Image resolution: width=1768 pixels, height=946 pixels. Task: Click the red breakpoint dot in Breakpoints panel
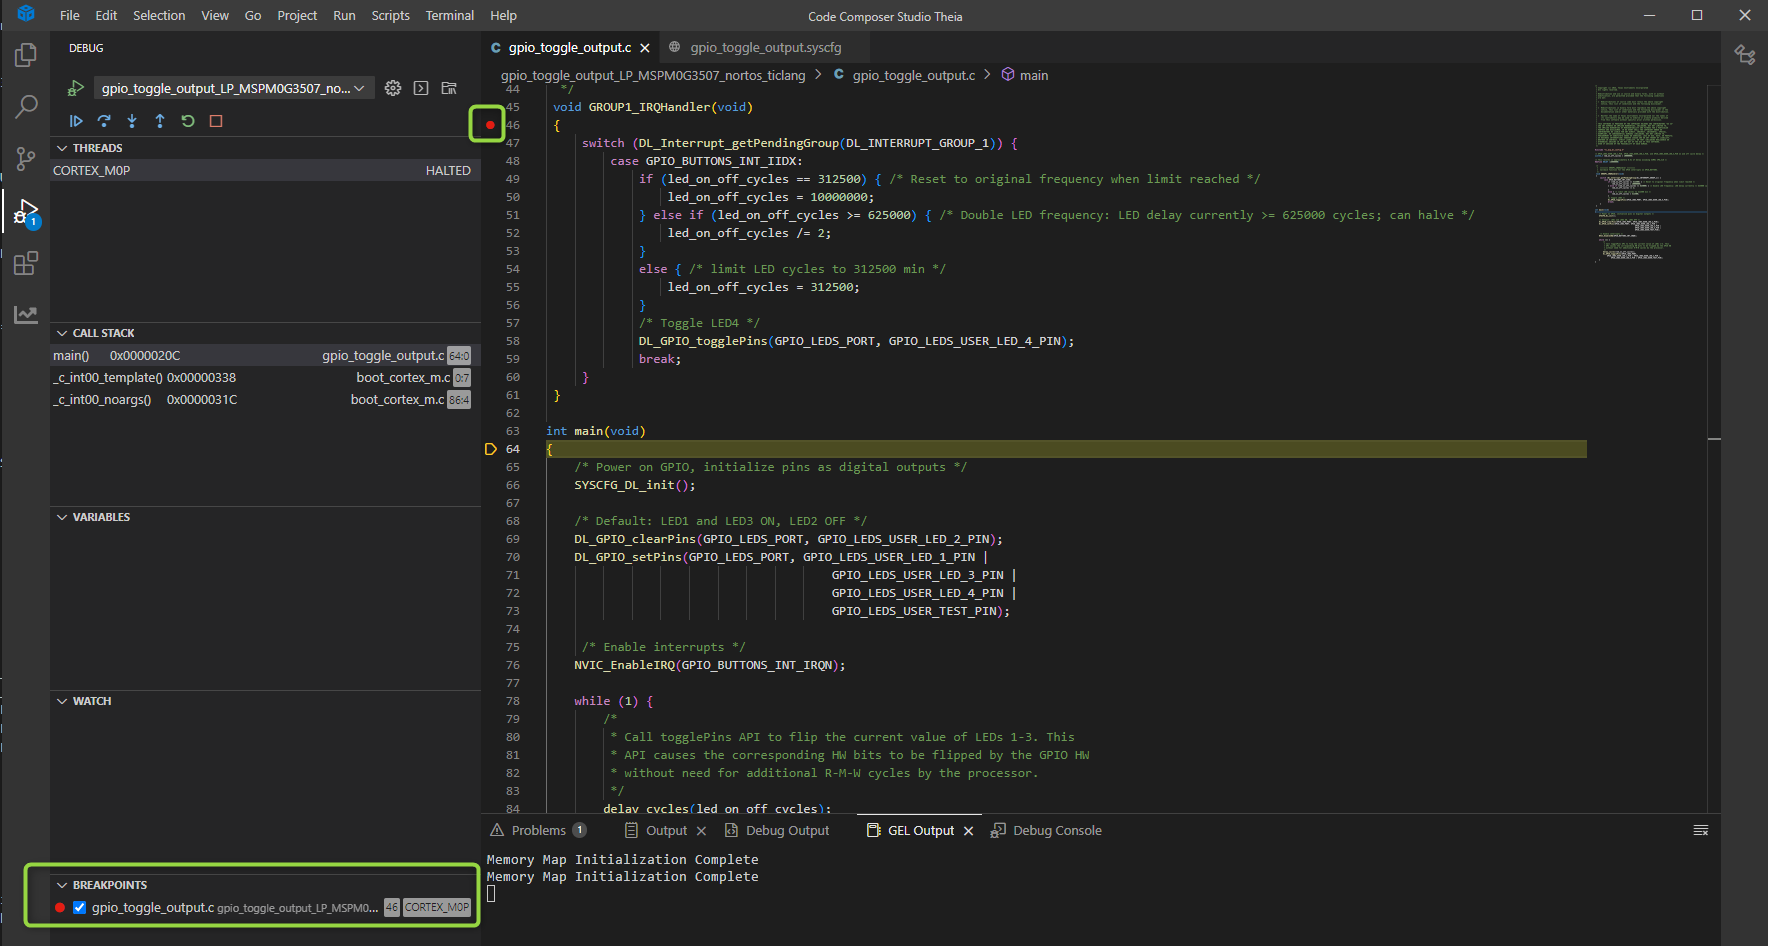coord(59,907)
